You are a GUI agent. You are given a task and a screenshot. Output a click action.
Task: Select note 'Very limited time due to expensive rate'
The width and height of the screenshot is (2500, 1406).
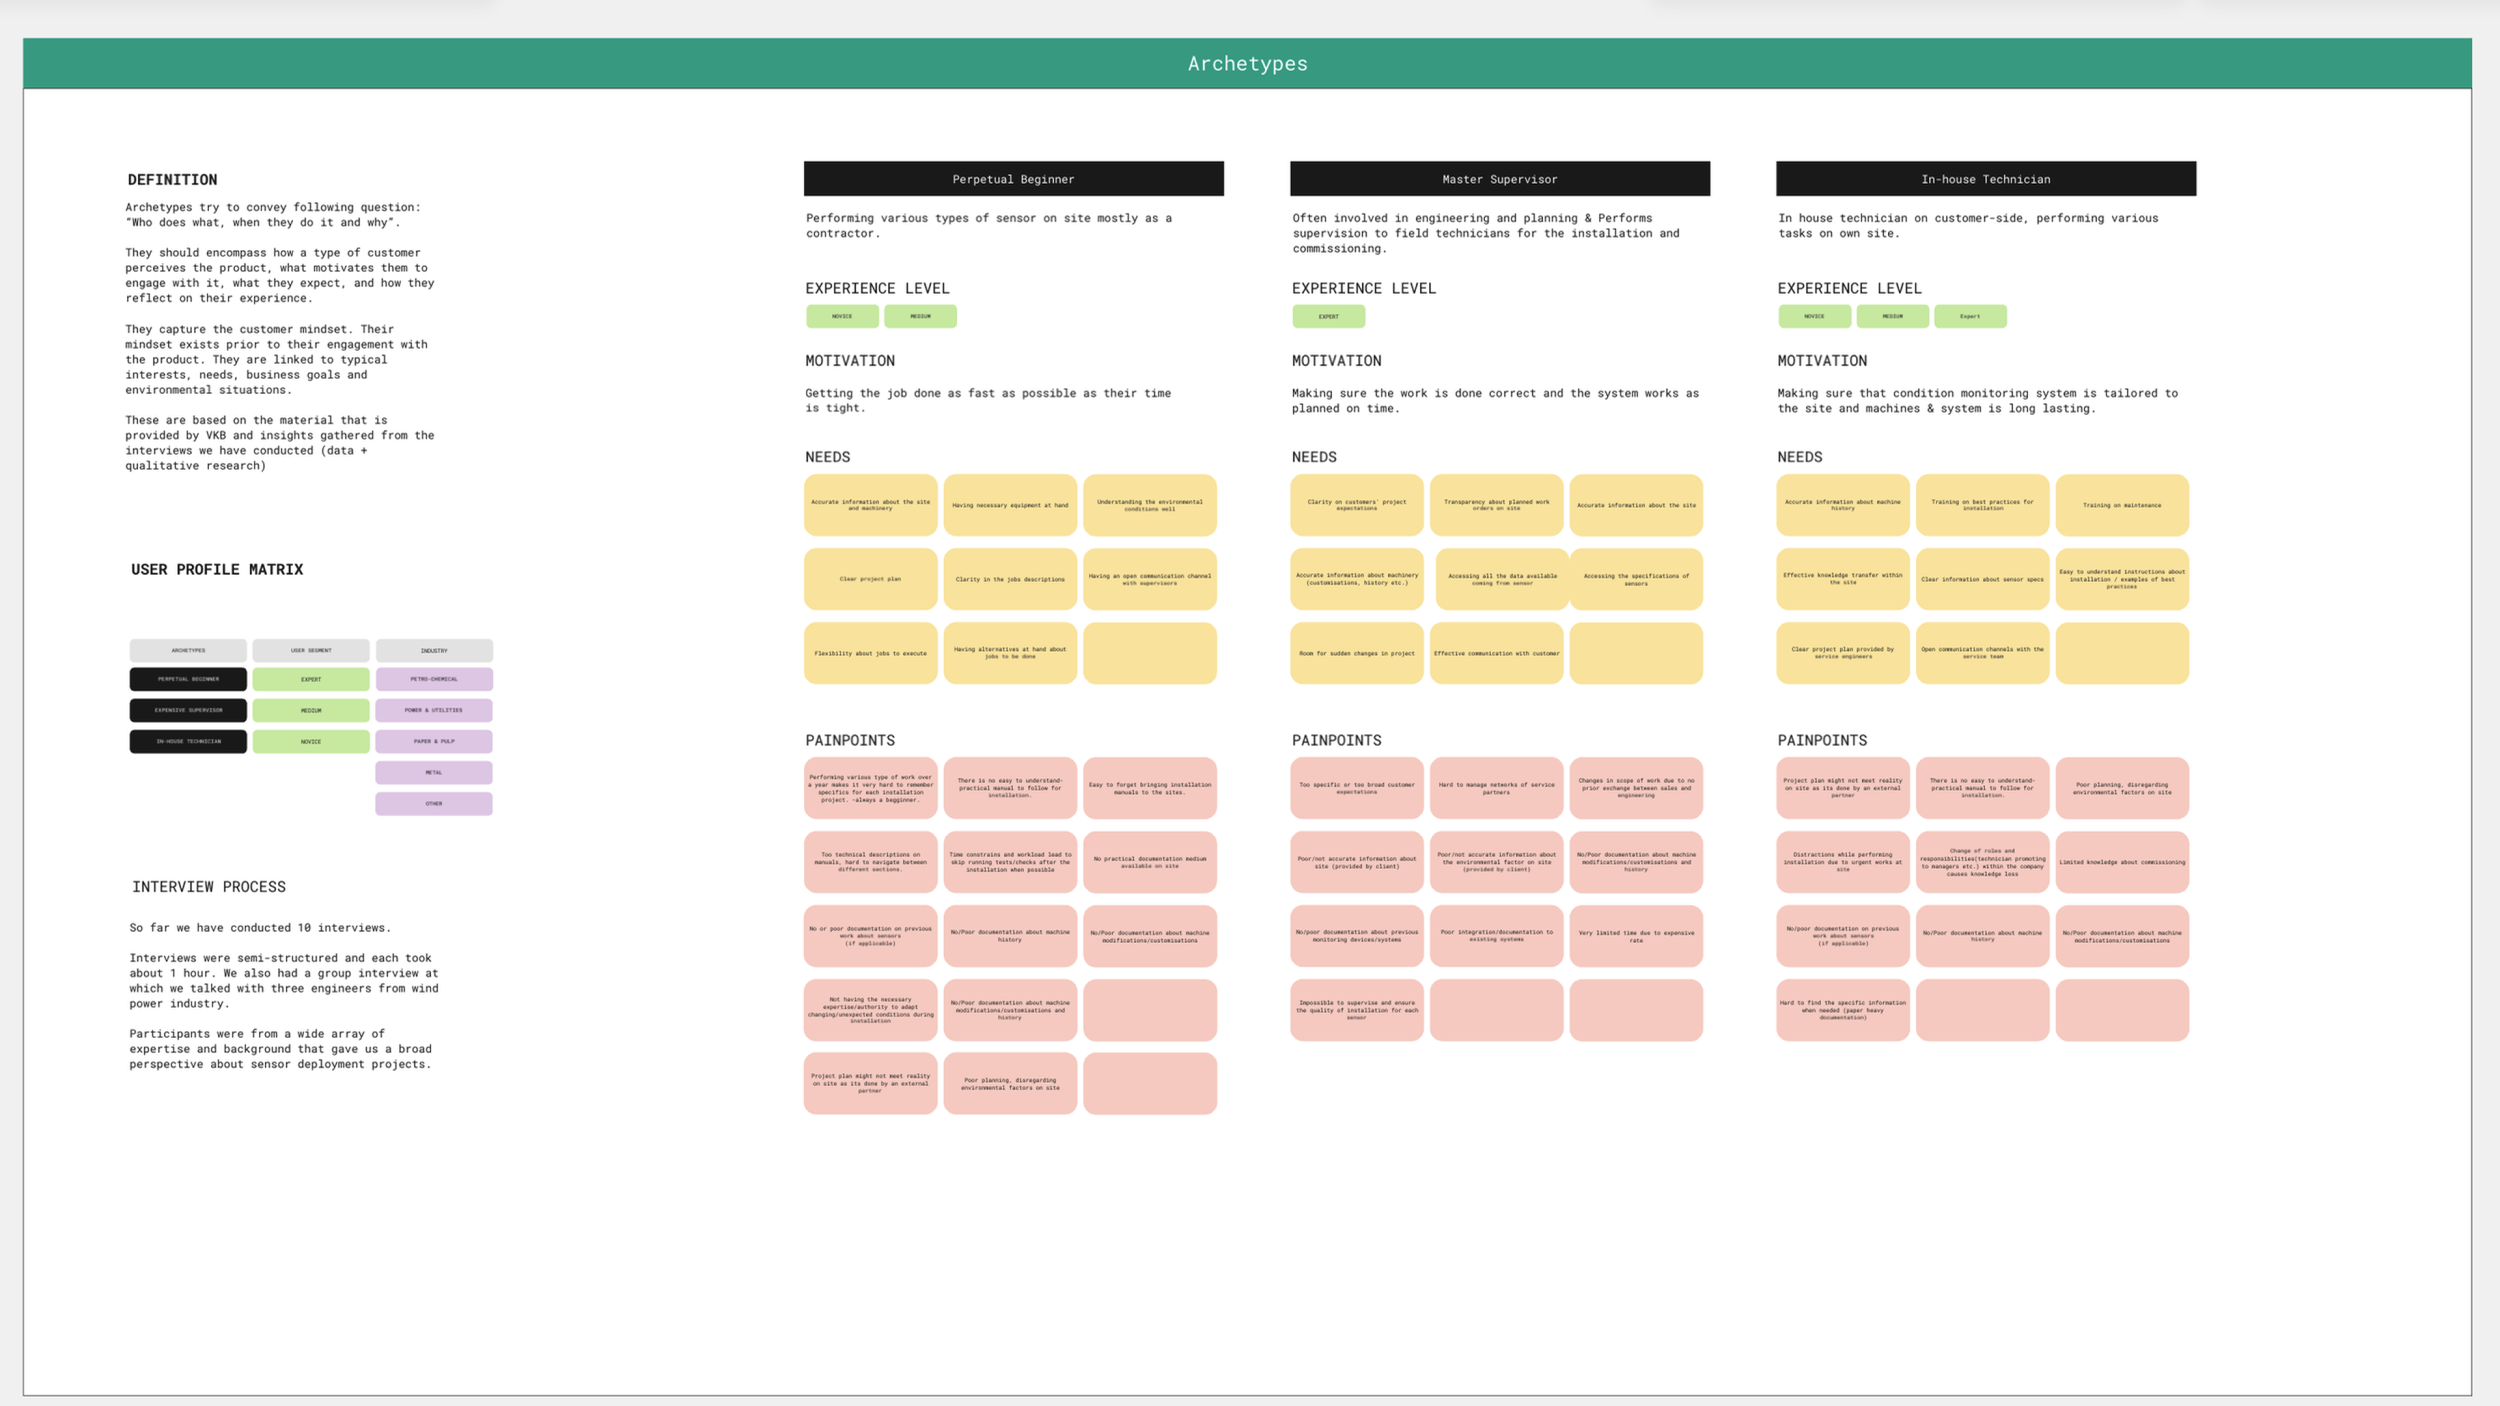(1636, 936)
